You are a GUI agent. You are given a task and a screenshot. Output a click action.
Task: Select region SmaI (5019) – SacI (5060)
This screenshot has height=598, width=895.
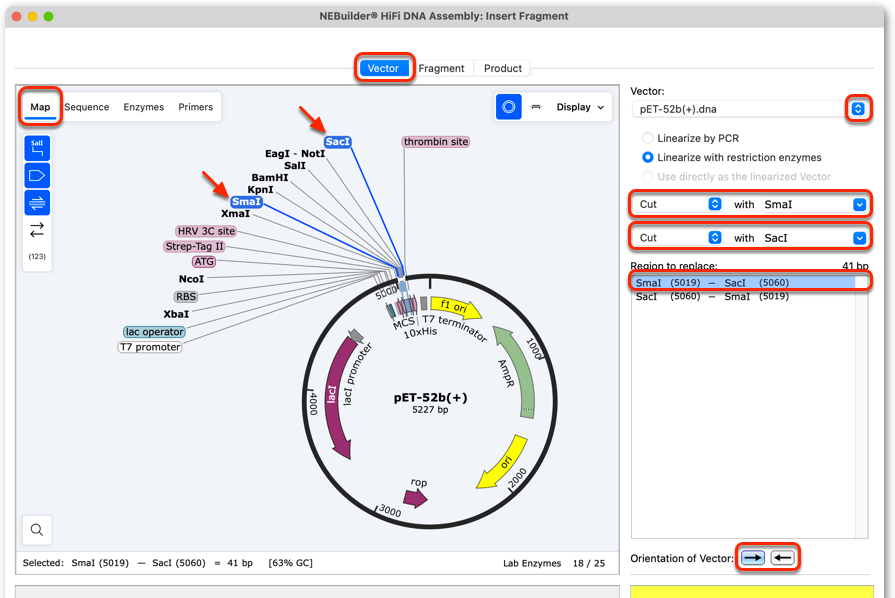(x=743, y=282)
